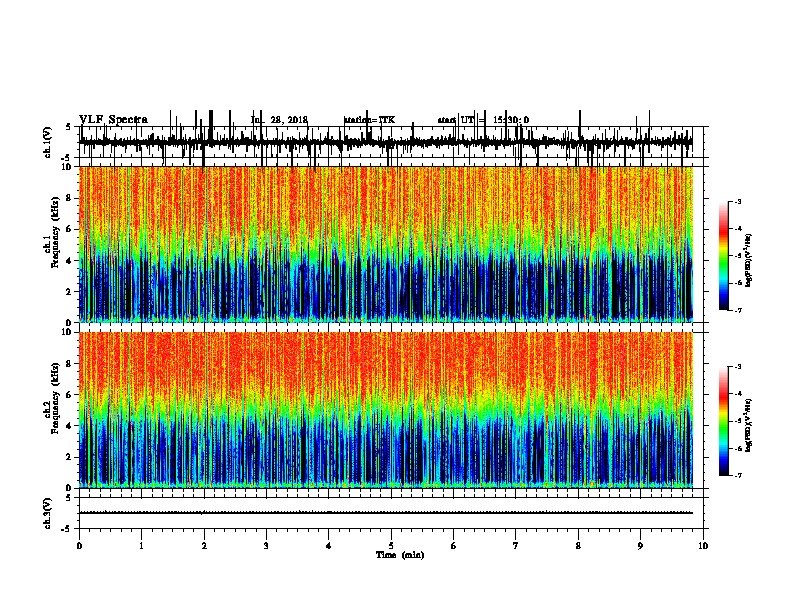The height and width of the screenshot is (612, 792).
Task: Click the 'station=ITK' header text
Action: point(370,120)
